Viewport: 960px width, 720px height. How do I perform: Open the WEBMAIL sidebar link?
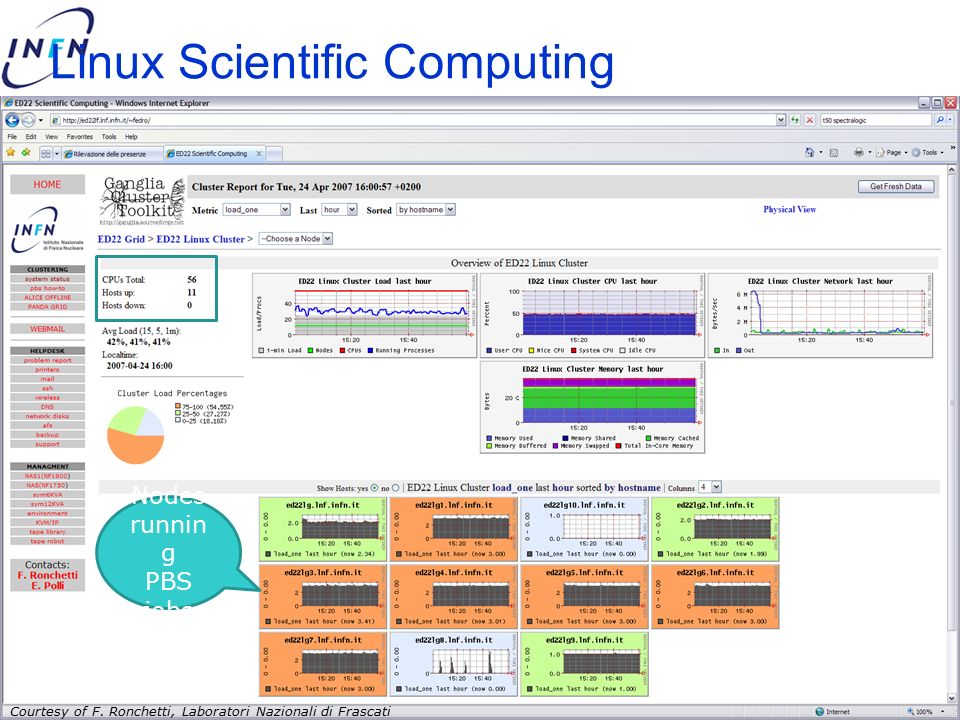pyautogui.click(x=48, y=329)
